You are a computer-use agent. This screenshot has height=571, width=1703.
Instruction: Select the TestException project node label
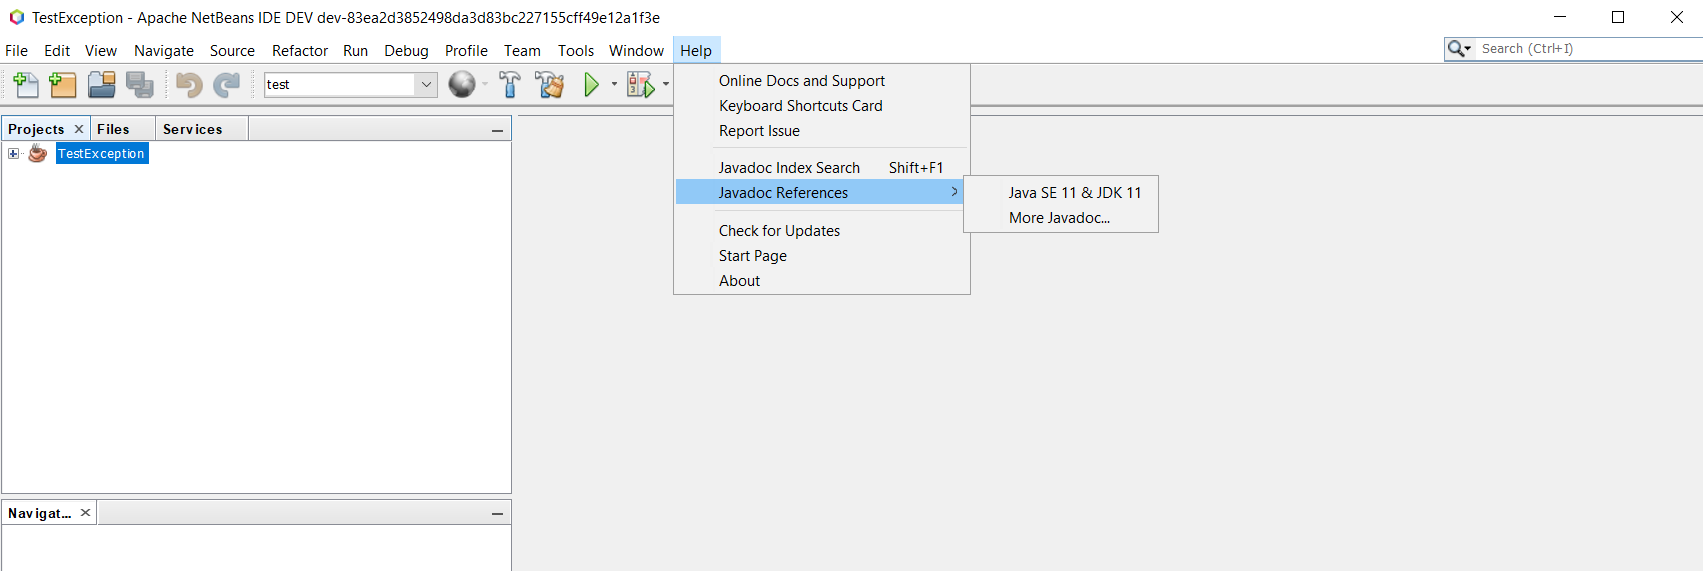point(102,153)
